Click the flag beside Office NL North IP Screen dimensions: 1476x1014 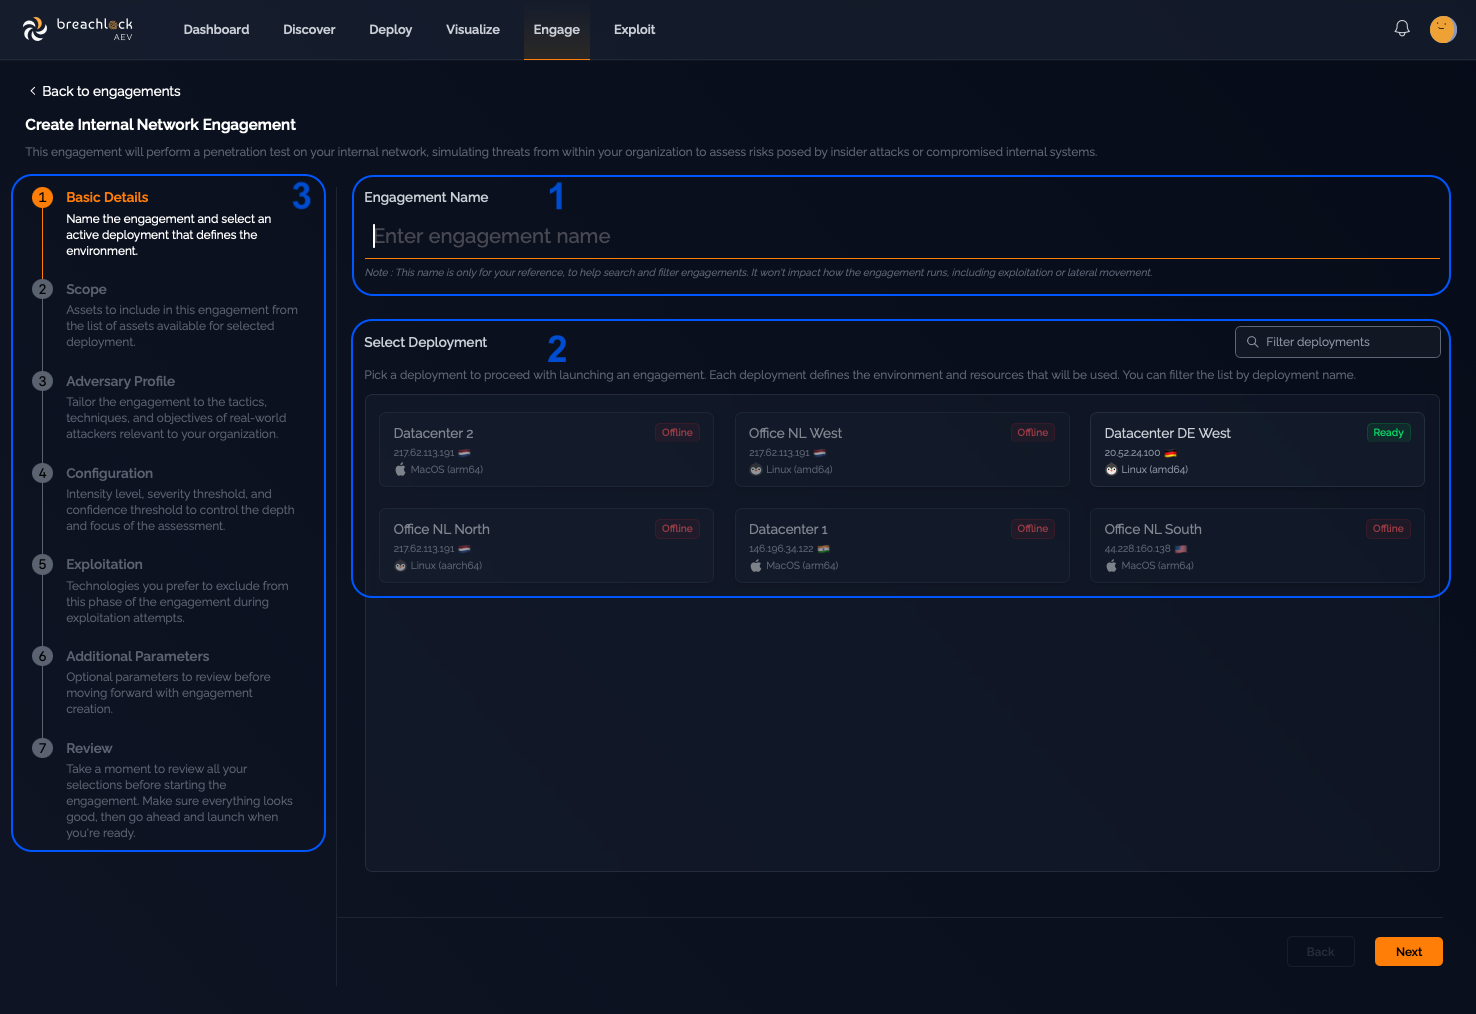[464, 549]
